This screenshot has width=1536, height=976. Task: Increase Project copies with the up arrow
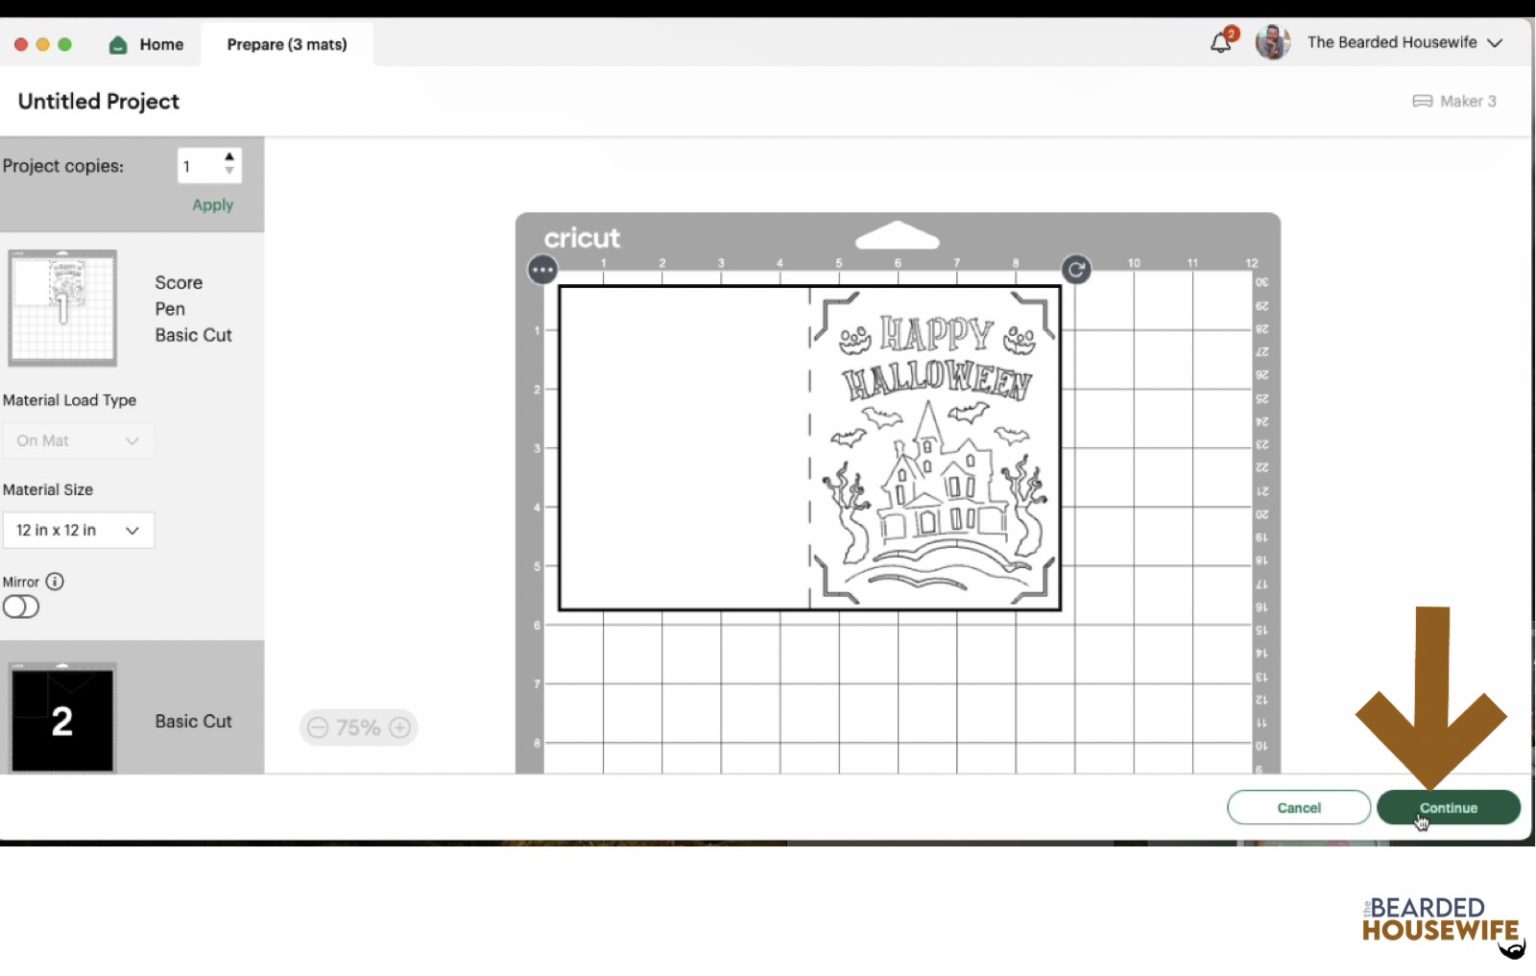pos(229,159)
